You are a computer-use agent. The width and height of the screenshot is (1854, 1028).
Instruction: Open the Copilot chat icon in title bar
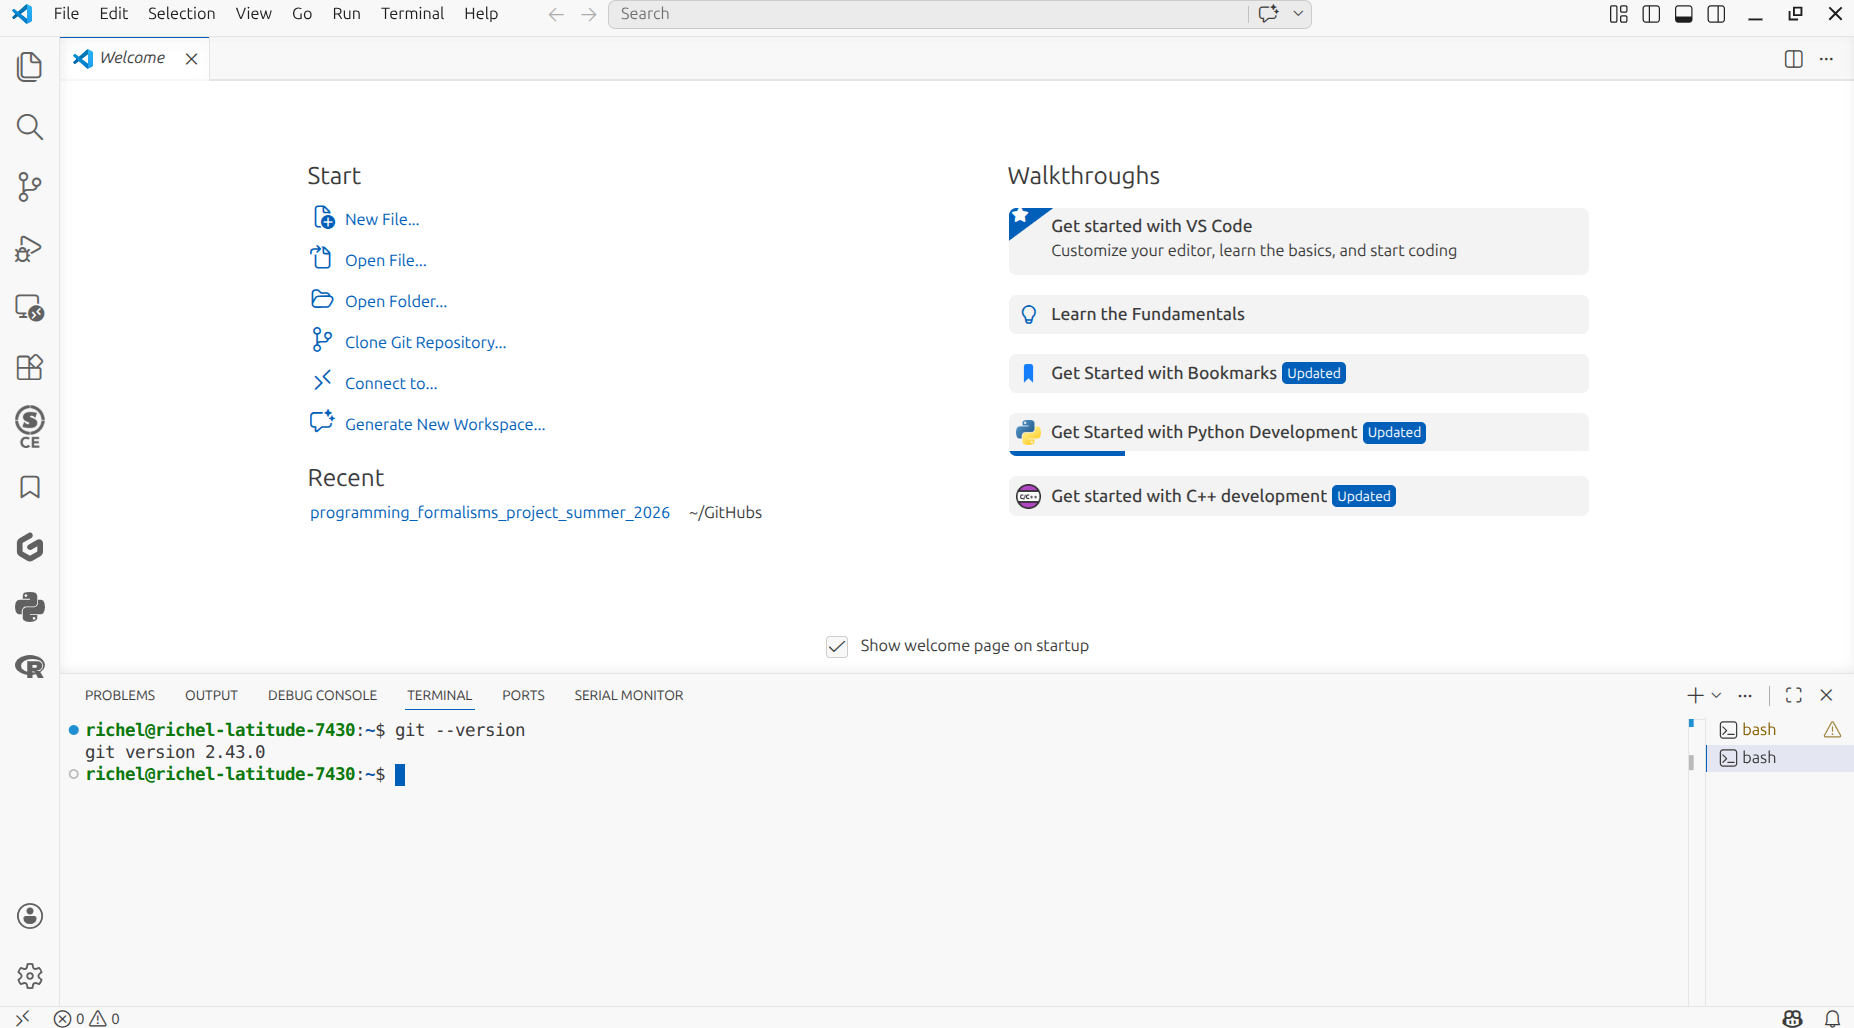(1269, 14)
